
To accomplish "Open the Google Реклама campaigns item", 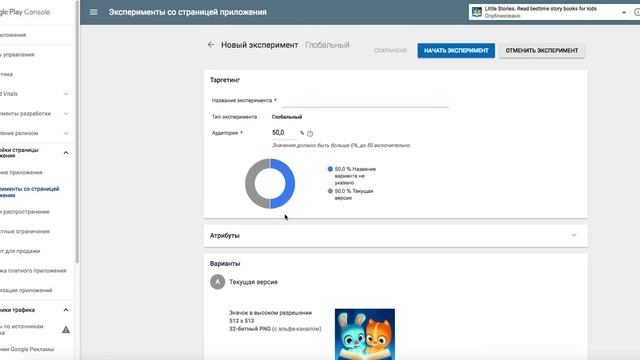I will coord(27,349).
